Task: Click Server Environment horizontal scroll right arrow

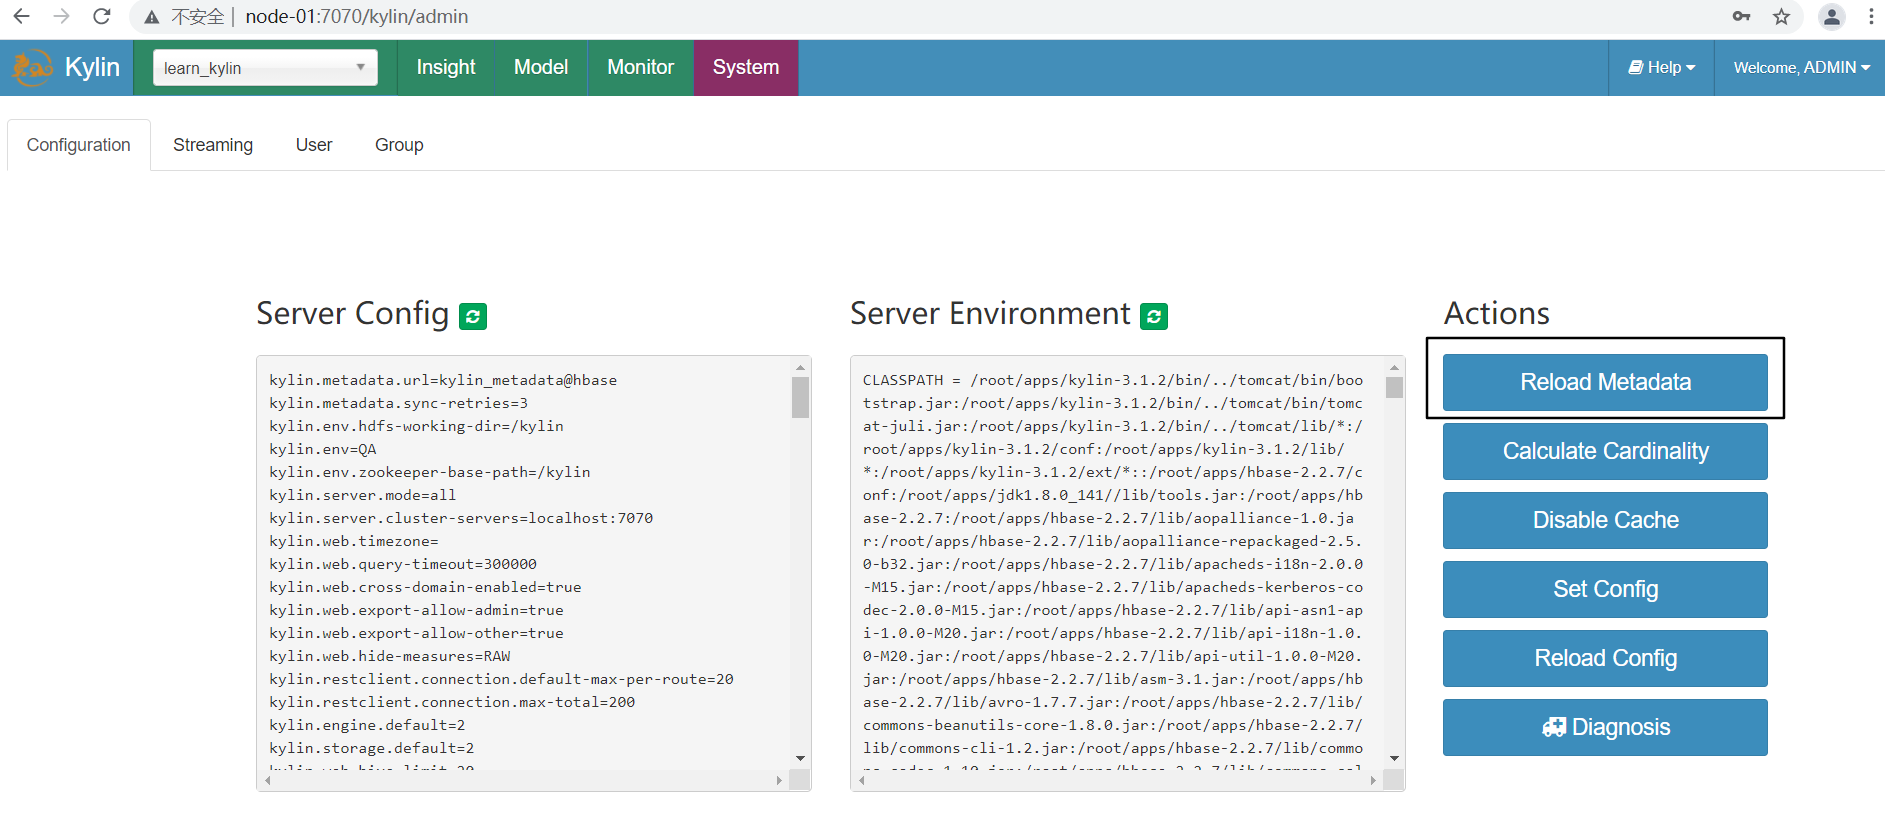Action: click(1373, 781)
